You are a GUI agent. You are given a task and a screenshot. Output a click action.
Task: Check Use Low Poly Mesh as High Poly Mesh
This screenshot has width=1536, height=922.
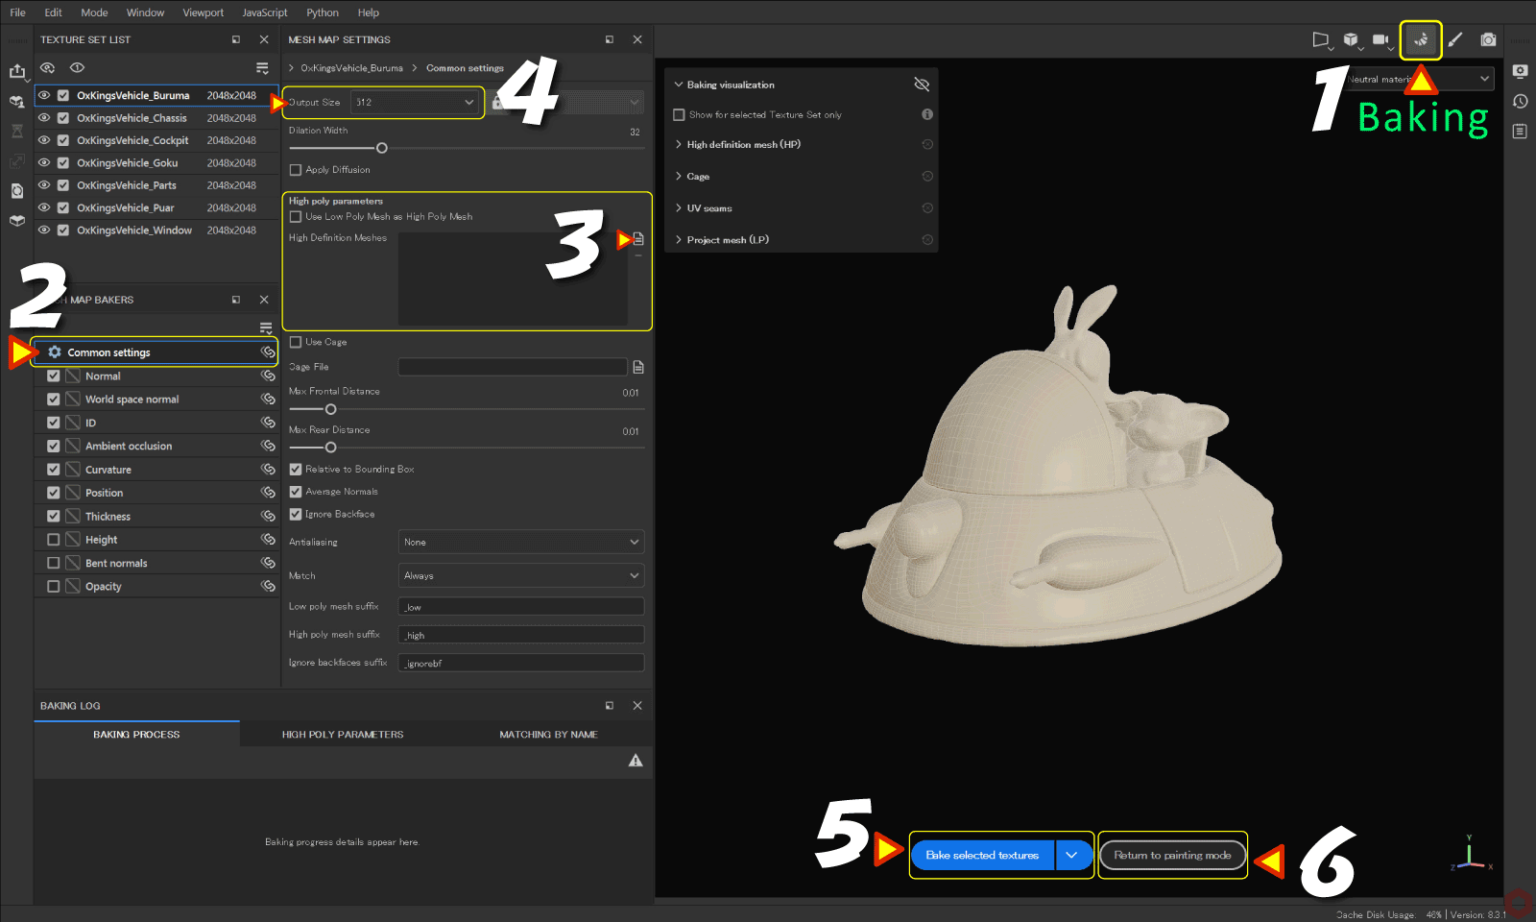(295, 216)
